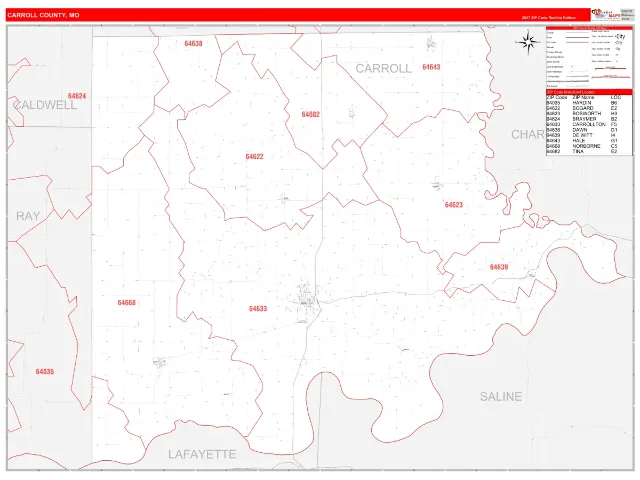Click the compass rose icon

click(x=528, y=42)
